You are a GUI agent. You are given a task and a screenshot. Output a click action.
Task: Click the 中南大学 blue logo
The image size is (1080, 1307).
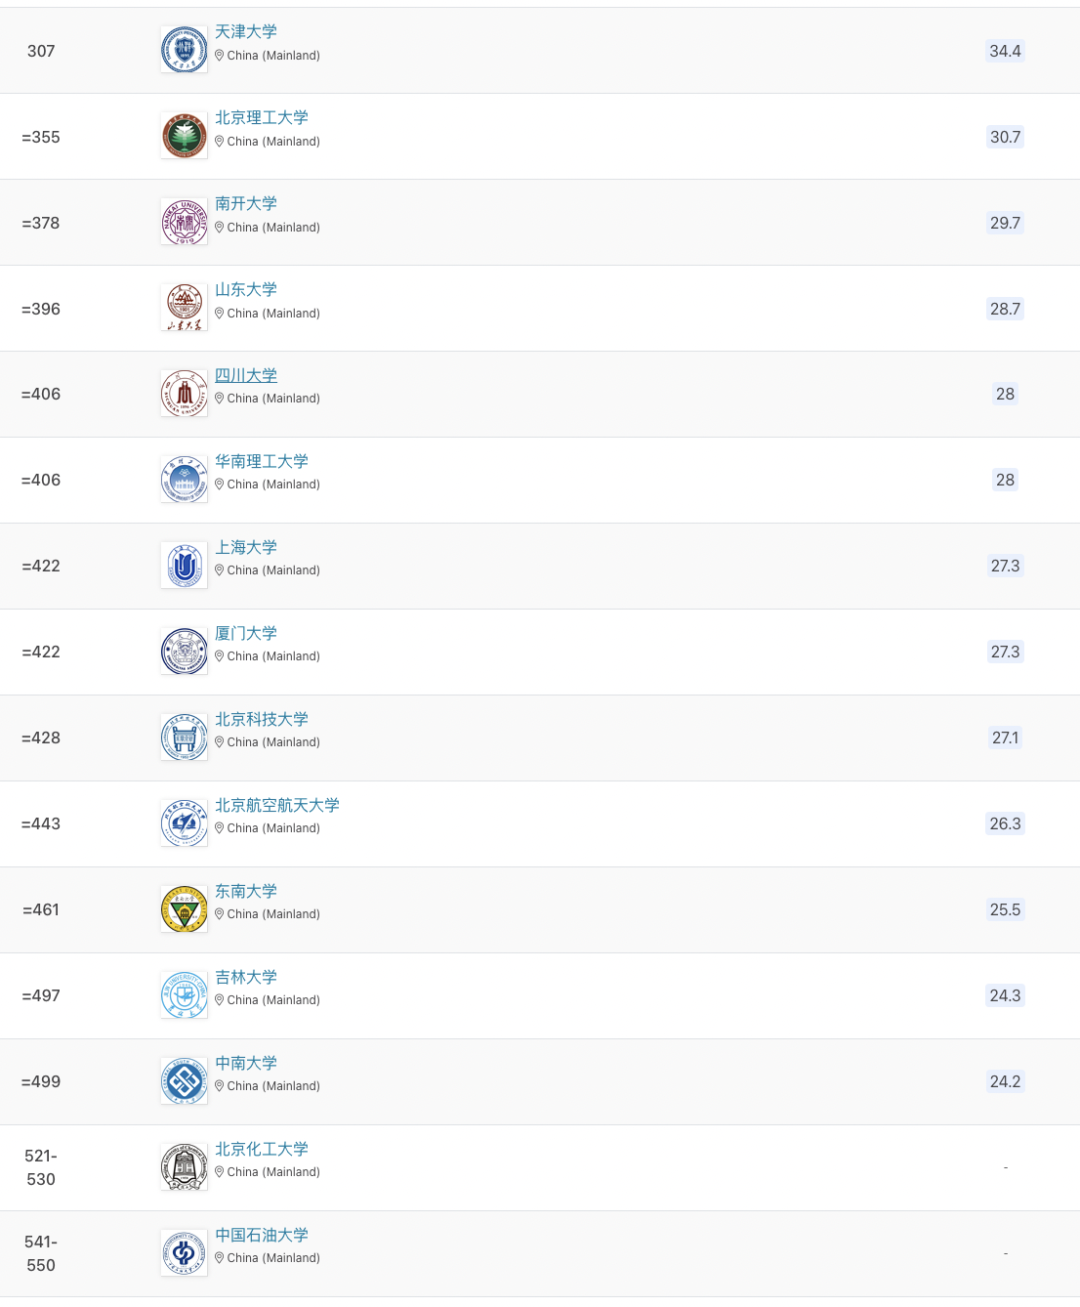pyautogui.click(x=184, y=1082)
